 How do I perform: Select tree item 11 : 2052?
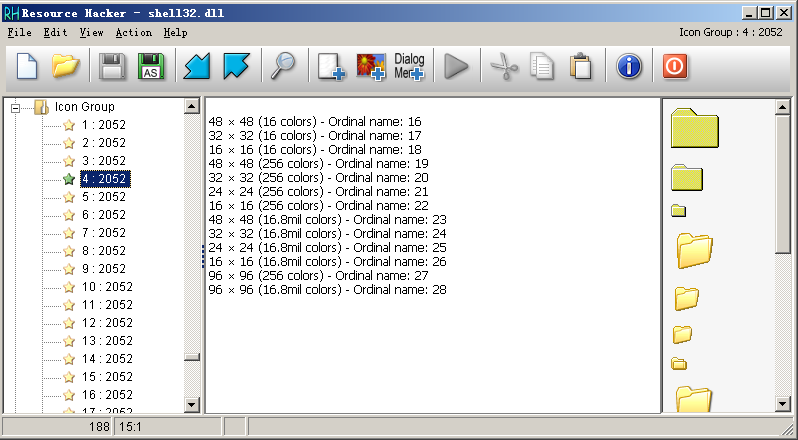(x=107, y=305)
